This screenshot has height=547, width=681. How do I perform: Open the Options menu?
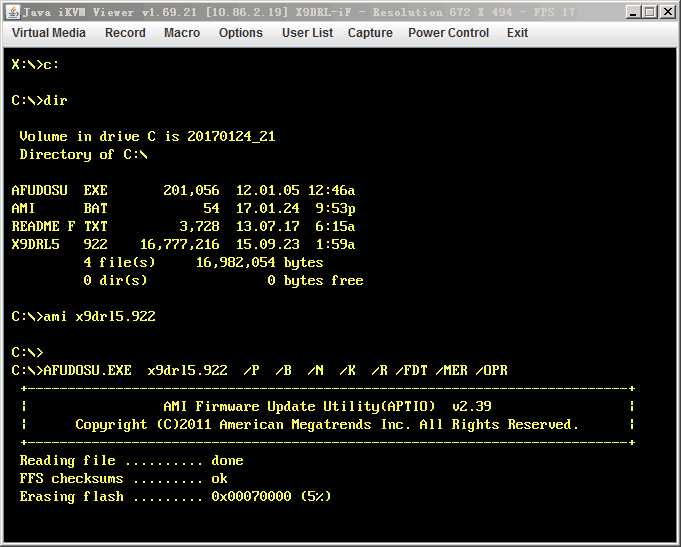pos(241,33)
